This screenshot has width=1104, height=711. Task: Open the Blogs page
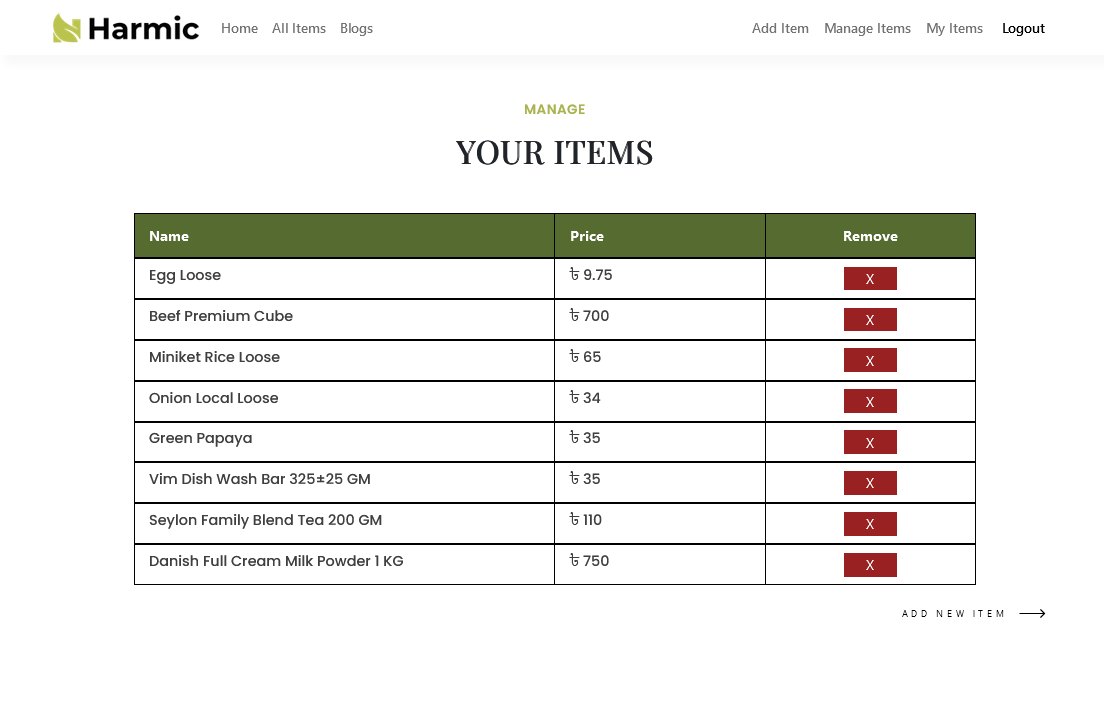pyautogui.click(x=356, y=28)
